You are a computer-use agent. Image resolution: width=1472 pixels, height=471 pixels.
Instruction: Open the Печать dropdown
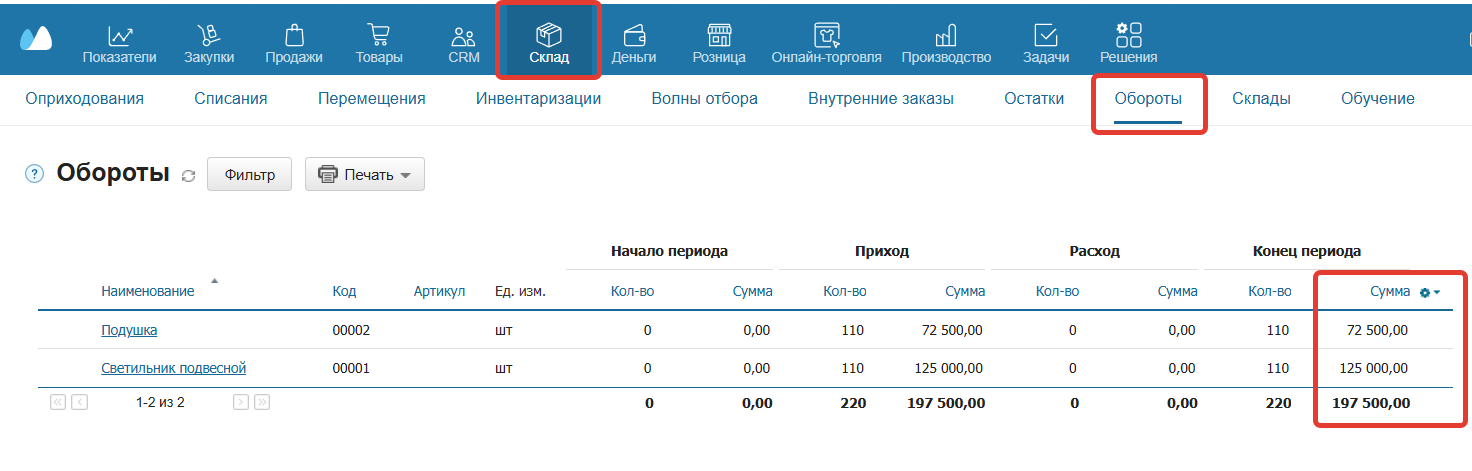[365, 174]
